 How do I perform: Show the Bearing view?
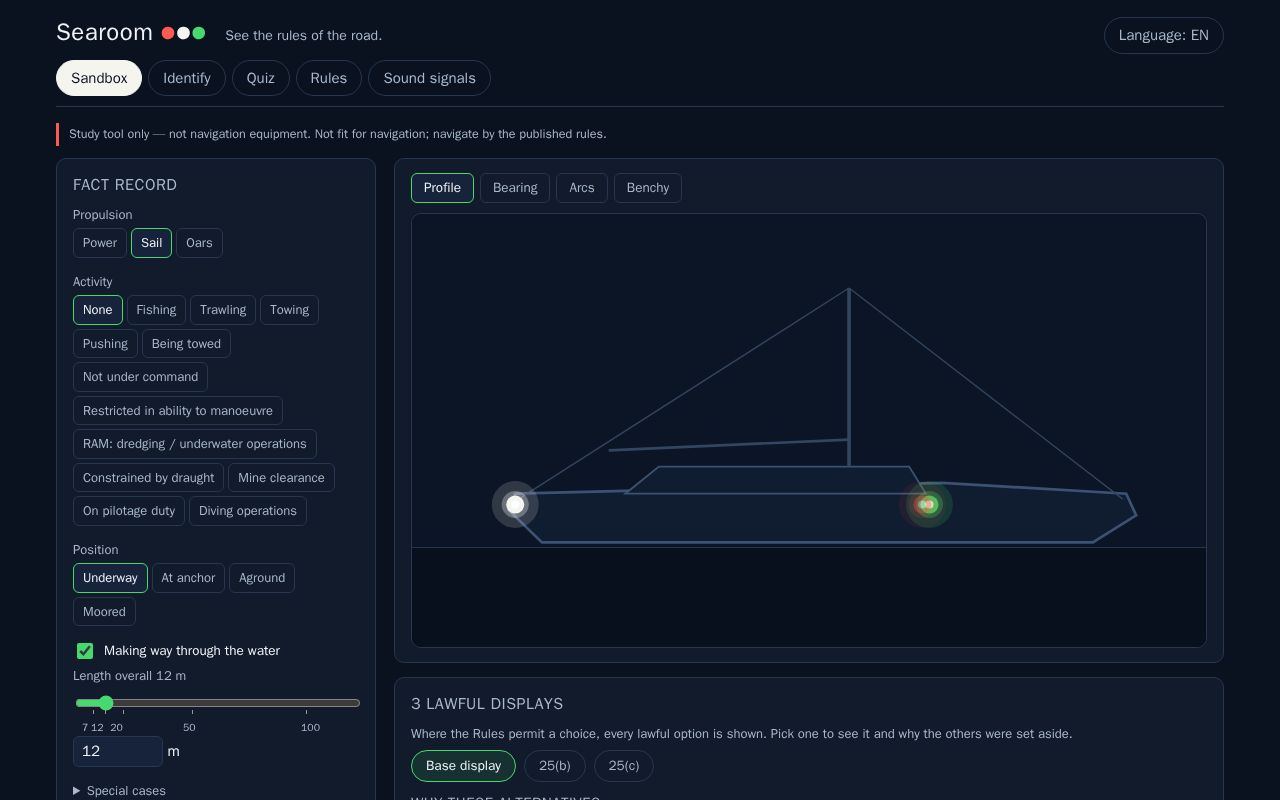tap(515, 188)
